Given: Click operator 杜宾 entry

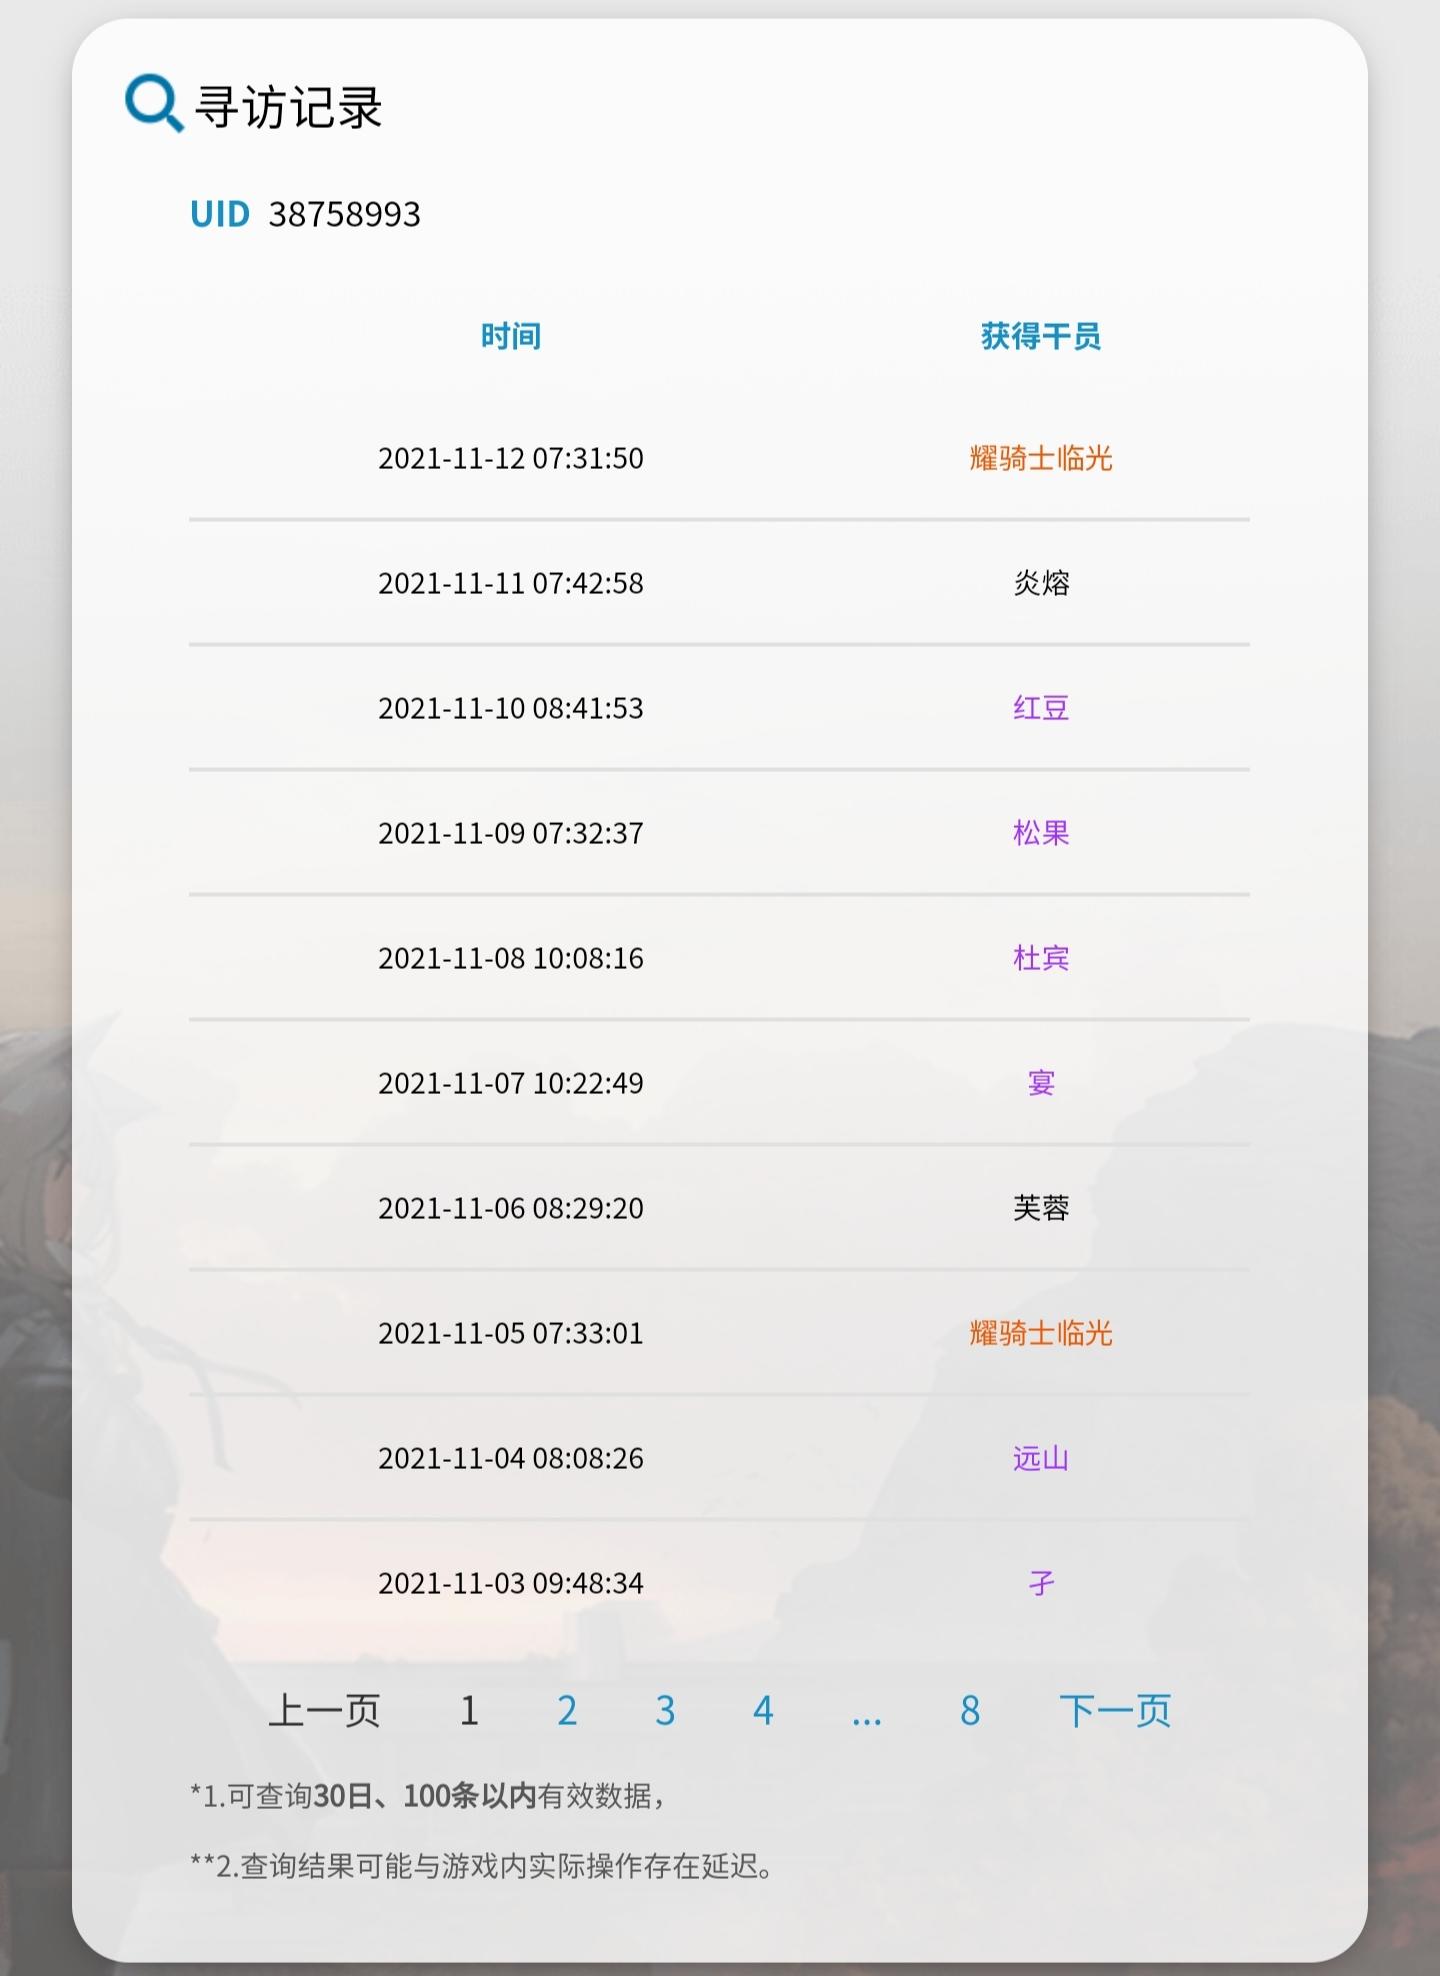Looking at the screenshot, I should point(1041,958).
